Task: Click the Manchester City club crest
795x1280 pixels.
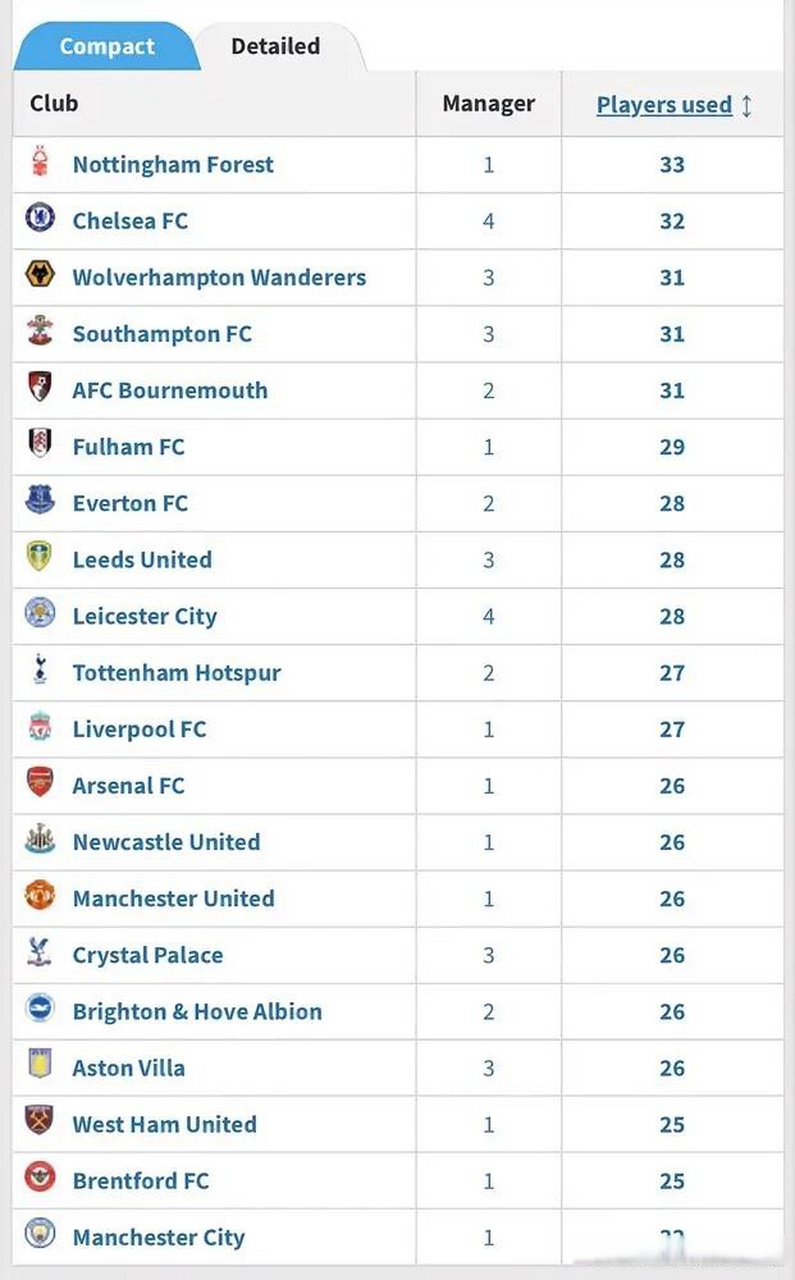Action: coord(40,1235)
